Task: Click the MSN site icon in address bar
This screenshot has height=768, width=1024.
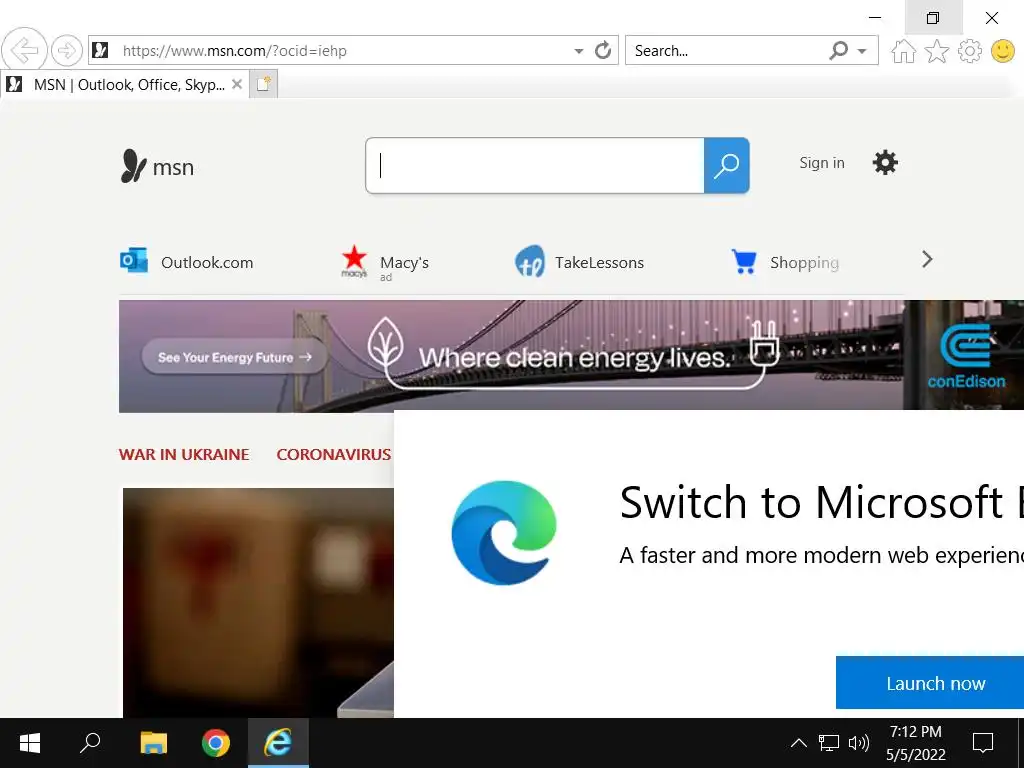Action: (x=100, y=50)
